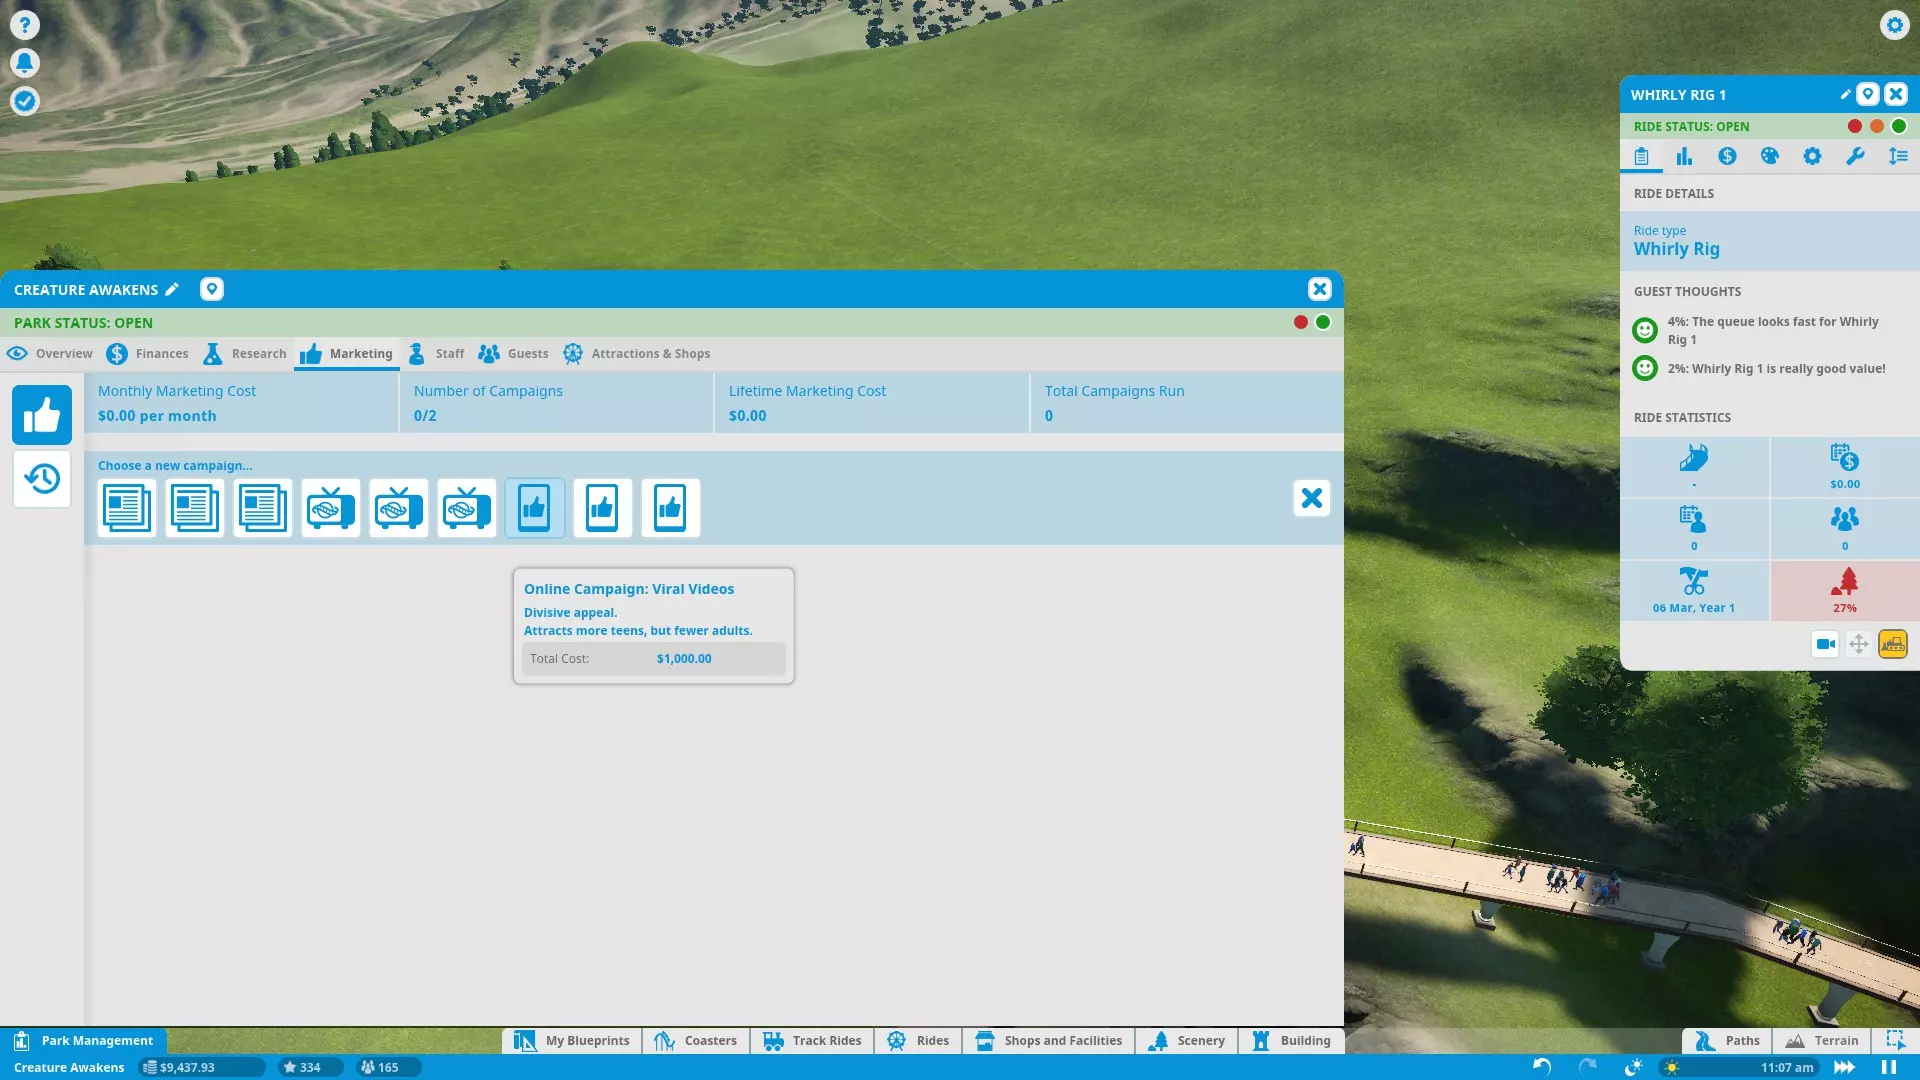Screen dimensions: 1920x1080
Task: Set Whirly Rig 1 status to testing (orange)
Action: pos(1877,126)
